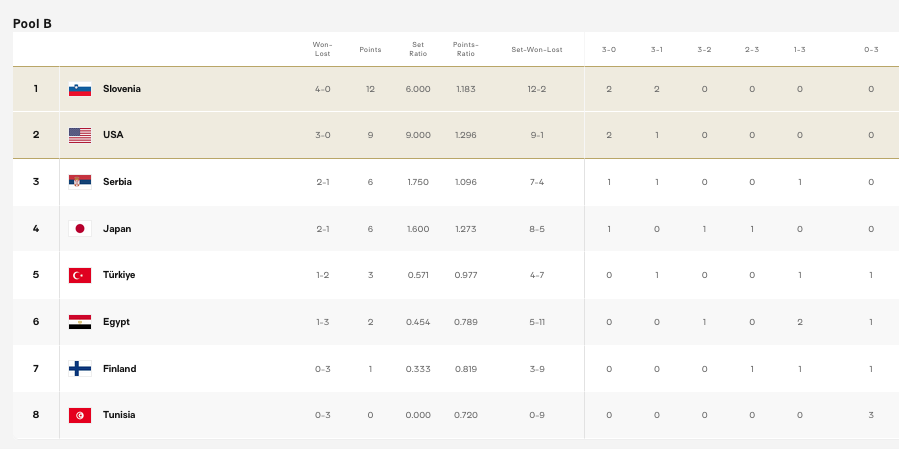Viewport: 899px width, 449px height.
Task: Click the Pool B heading
Action: click(x=32, y=23)
